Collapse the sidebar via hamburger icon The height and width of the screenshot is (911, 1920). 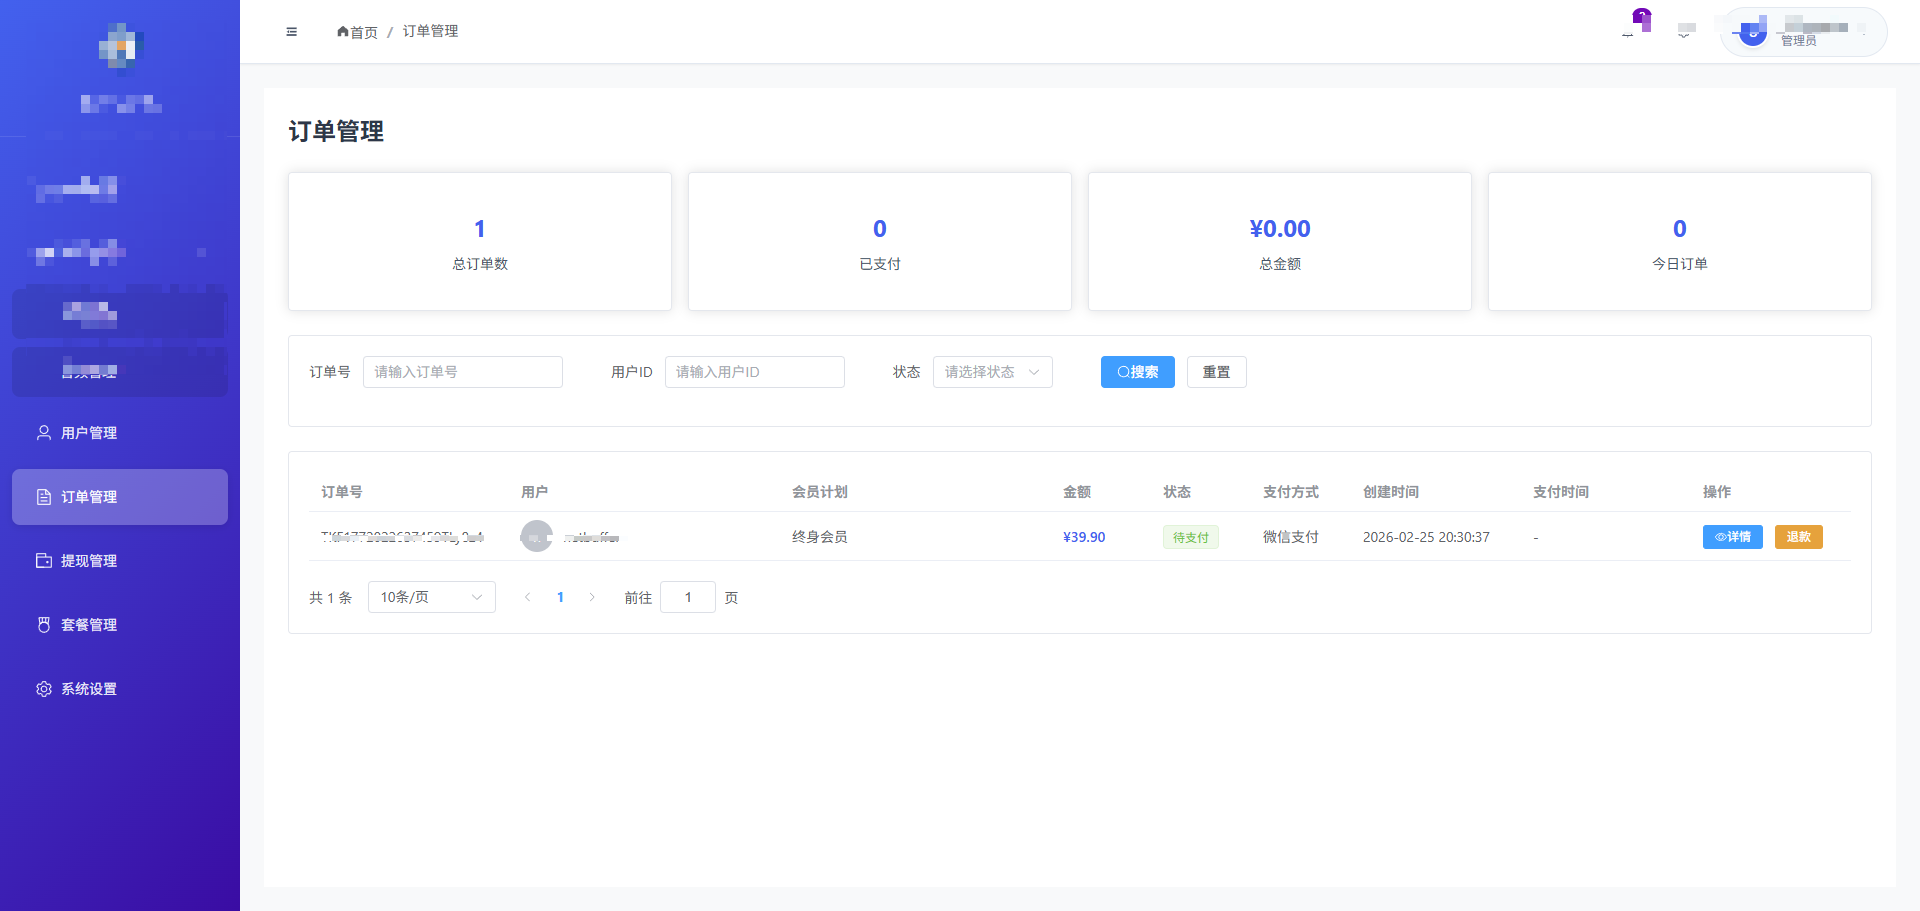point(291,31)
